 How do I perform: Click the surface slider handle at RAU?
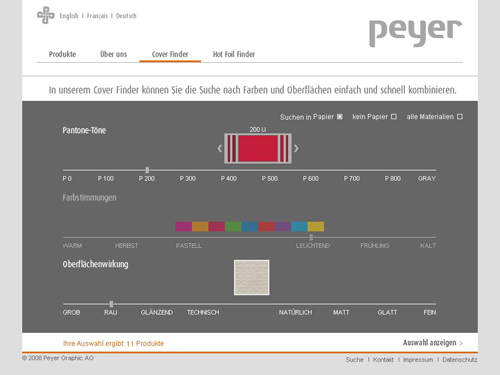coord(111,304)
